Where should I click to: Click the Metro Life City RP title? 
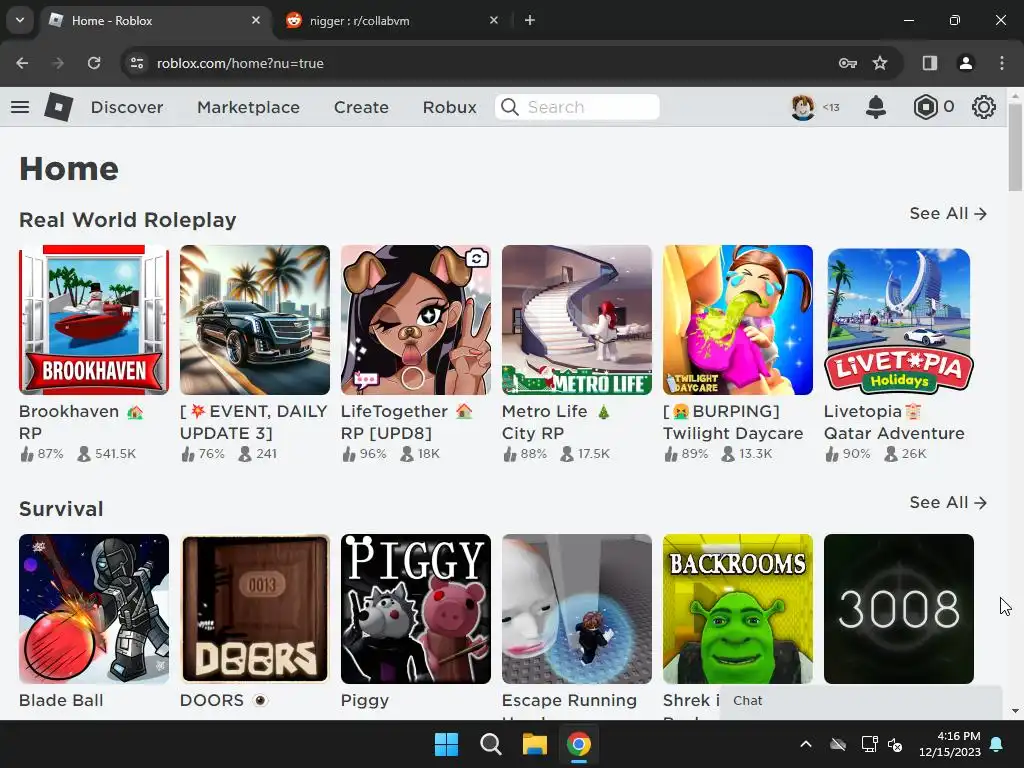point(556,422)
